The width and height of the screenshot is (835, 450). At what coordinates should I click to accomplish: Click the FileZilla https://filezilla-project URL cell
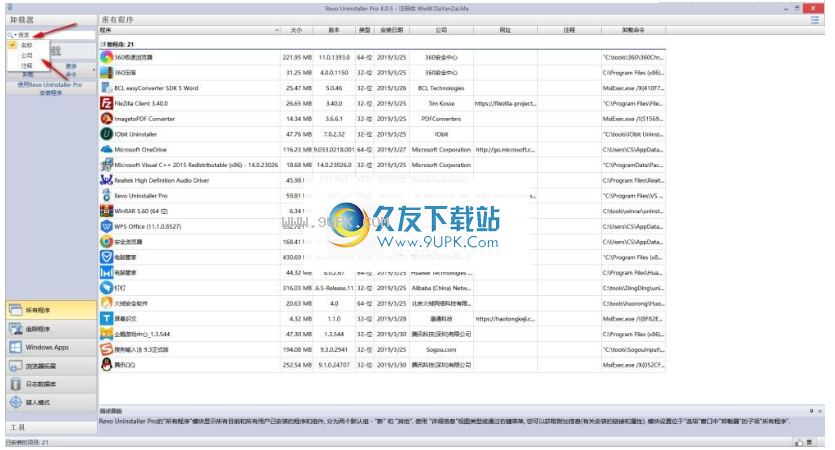(x=505, y=103)
